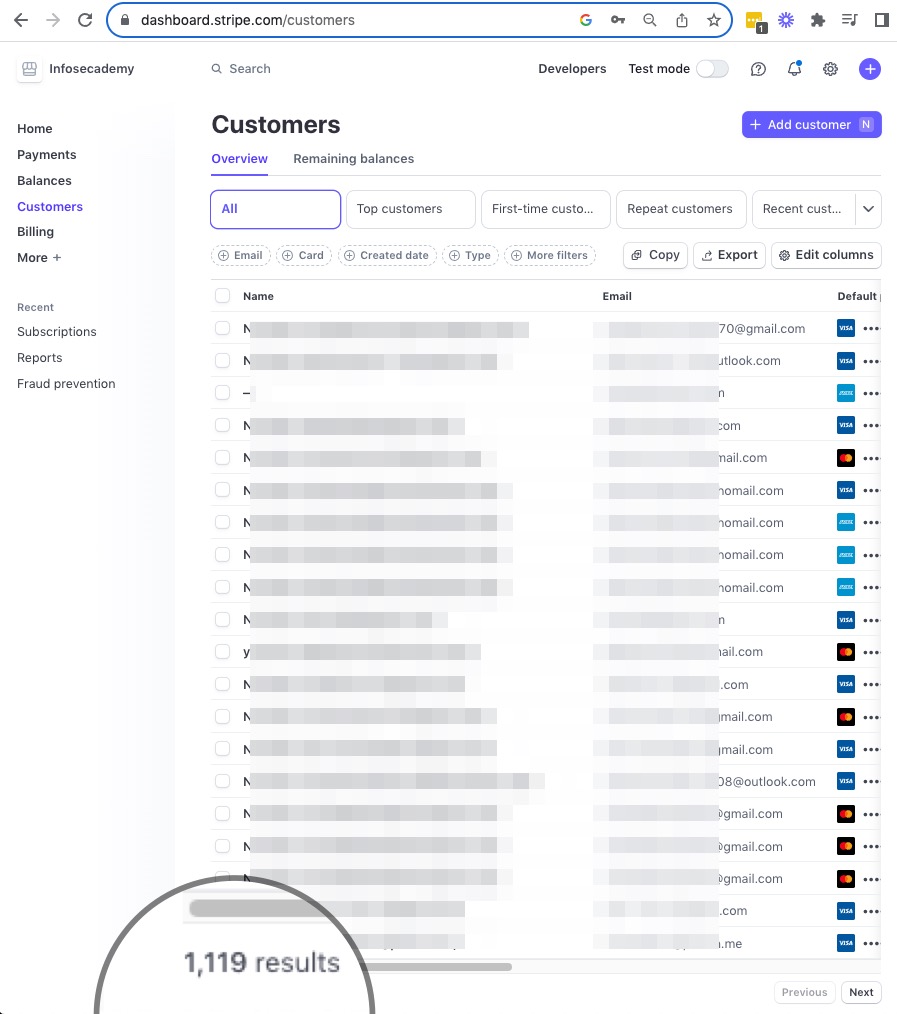Open the Stripe help question-mark icon
The width and height of the screenshot is (897, 1014).
click(759, 69)
